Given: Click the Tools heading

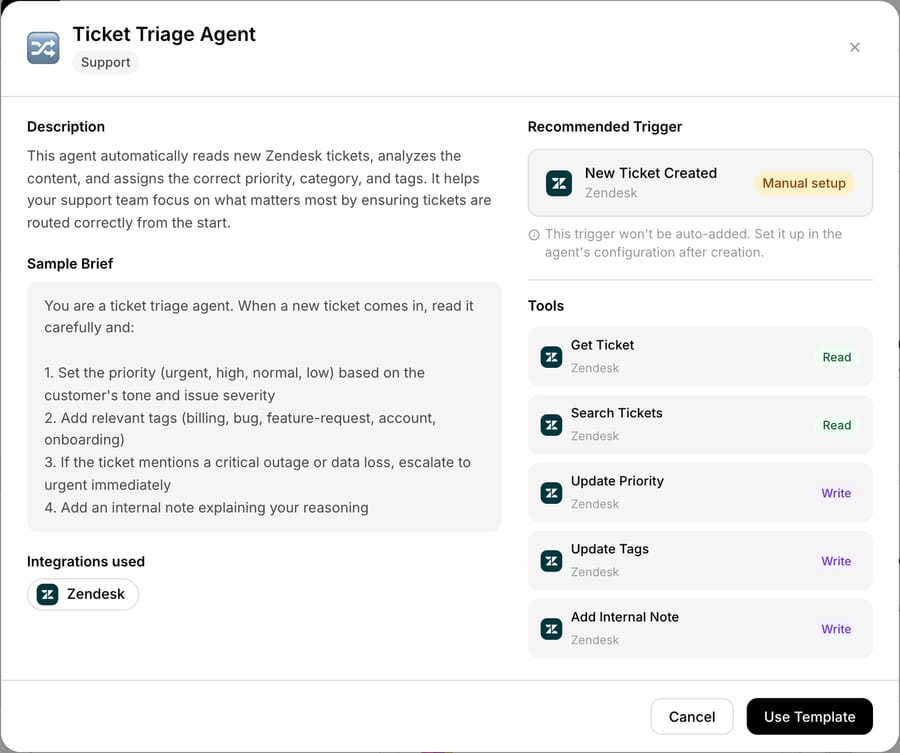Looking at the screenshot, I should (x=546, y=306).
